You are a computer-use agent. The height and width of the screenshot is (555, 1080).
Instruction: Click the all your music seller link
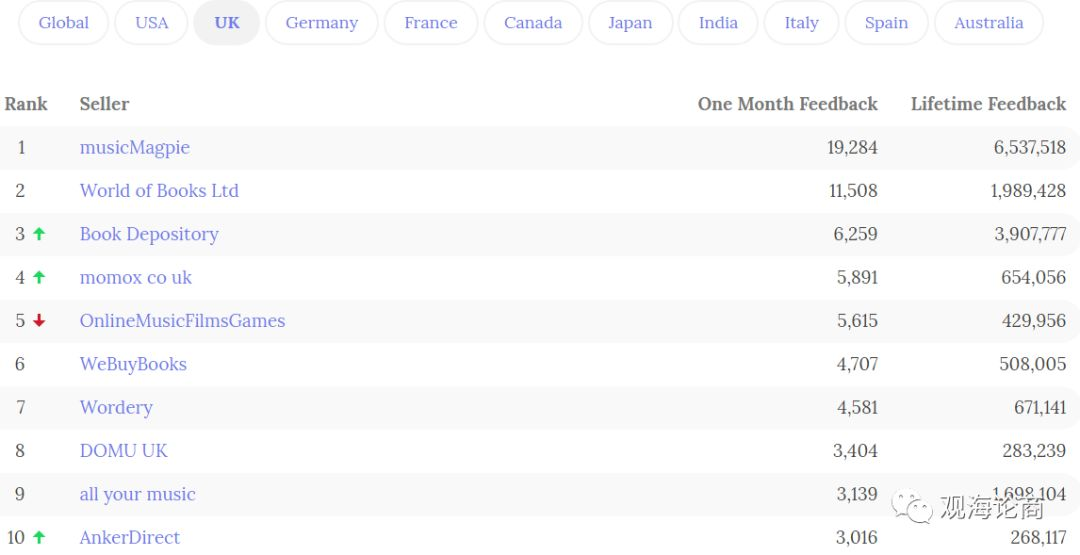click(138, 494)
